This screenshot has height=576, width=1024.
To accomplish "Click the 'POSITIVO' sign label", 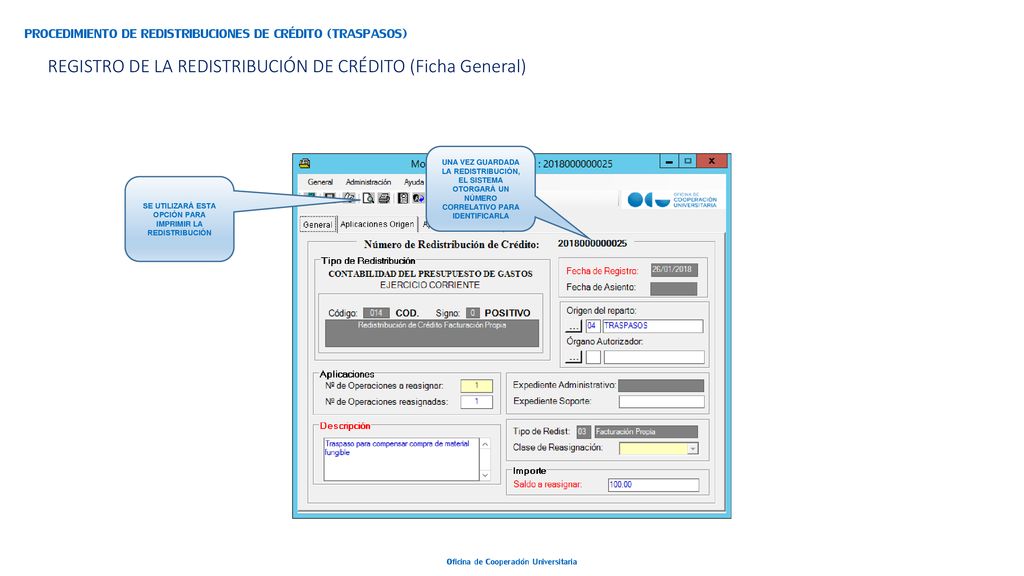I will click(507, 313).
